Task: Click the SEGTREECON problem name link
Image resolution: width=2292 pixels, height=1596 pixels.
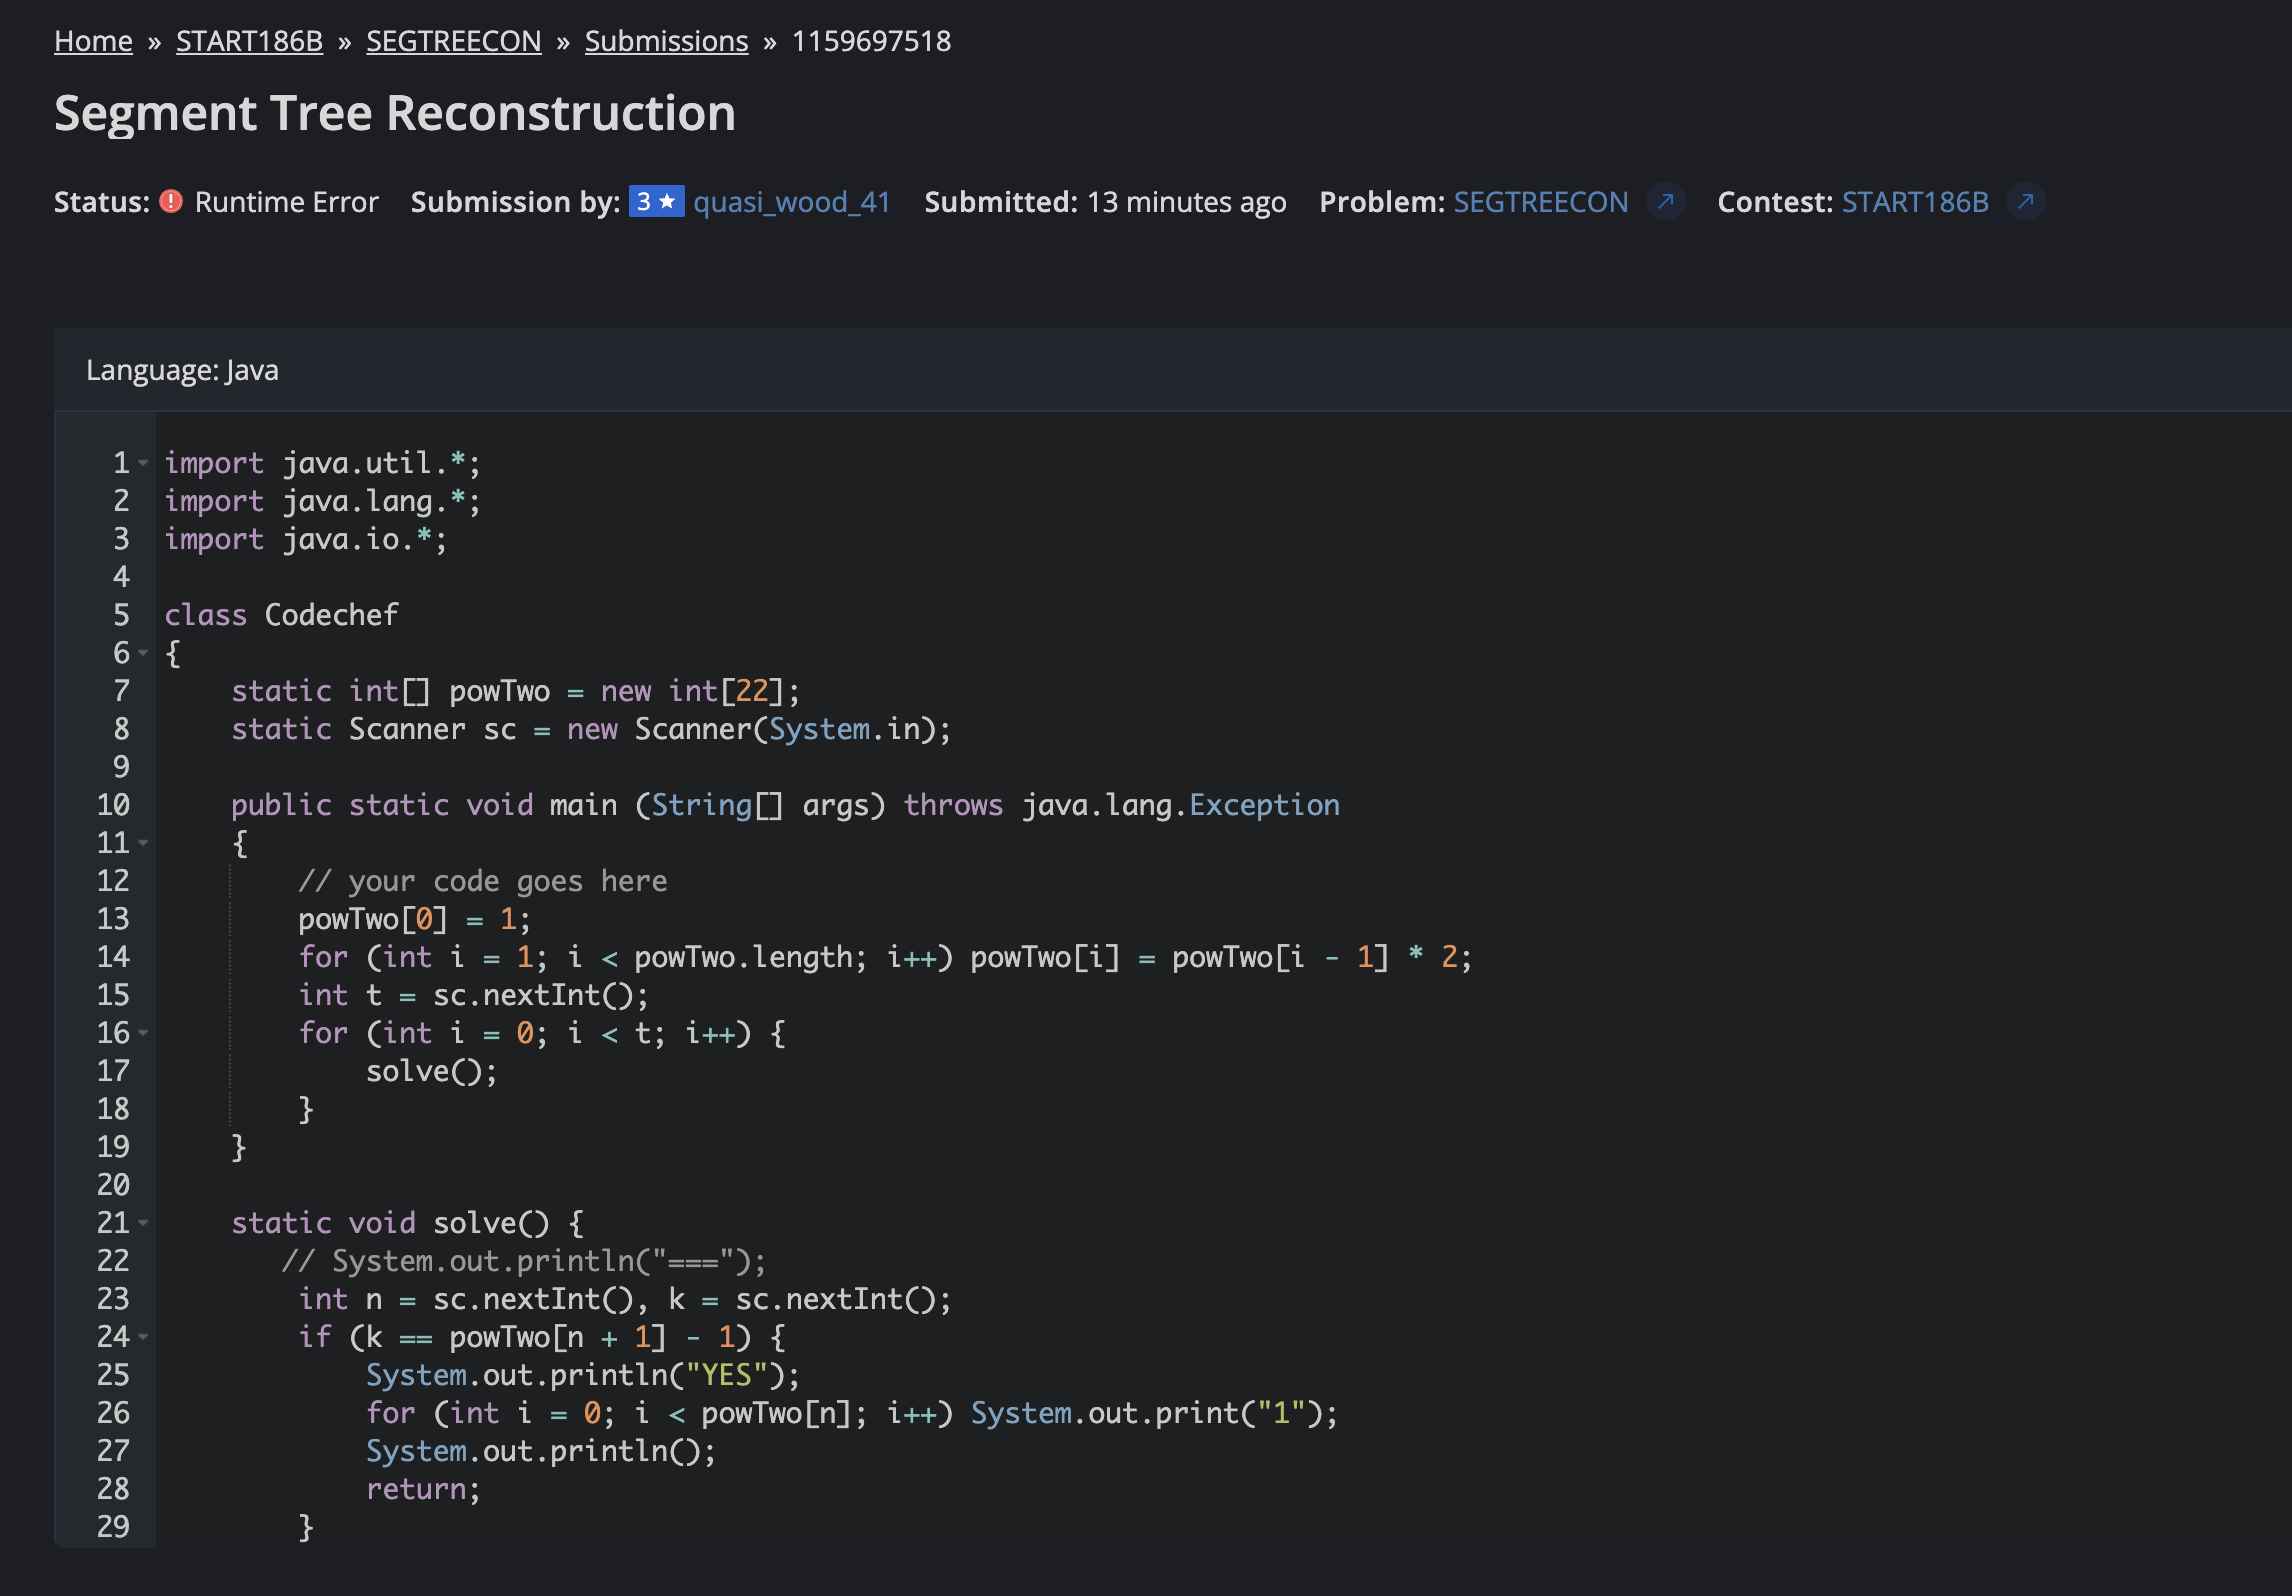Action: pos(1540,202)
